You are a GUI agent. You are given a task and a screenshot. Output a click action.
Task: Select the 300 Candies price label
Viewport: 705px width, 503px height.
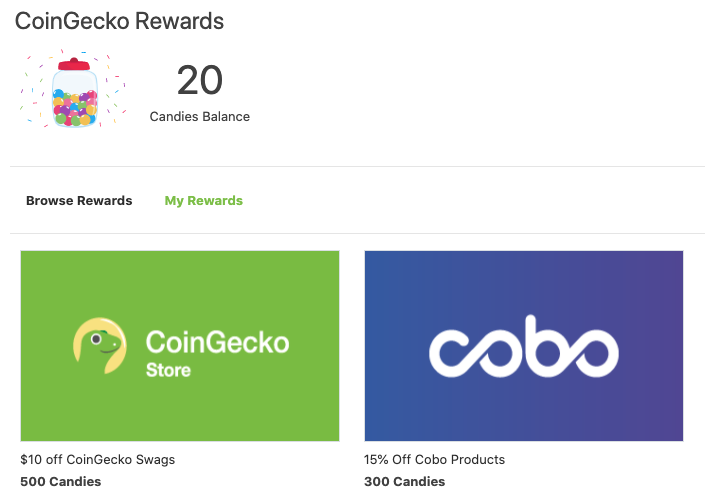[405, 481]
